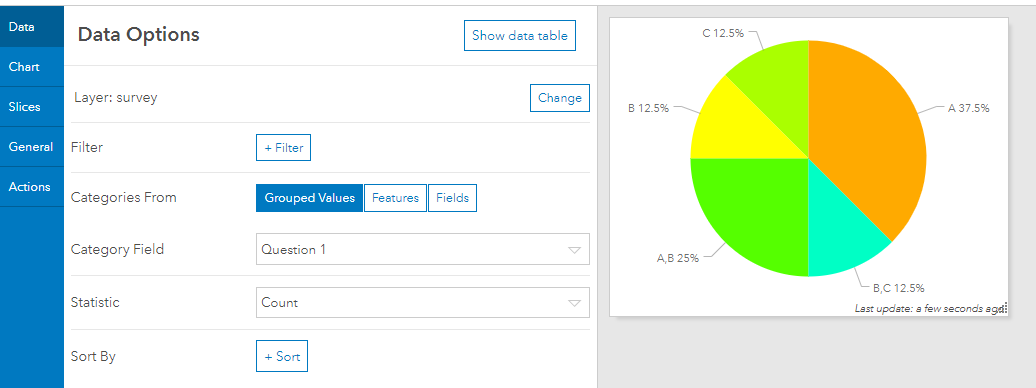This screenshot has height=388, width=1036.
Task: Open the Category Field dropdown arrow
Action: pyautogui.click(x=574, y=250)
